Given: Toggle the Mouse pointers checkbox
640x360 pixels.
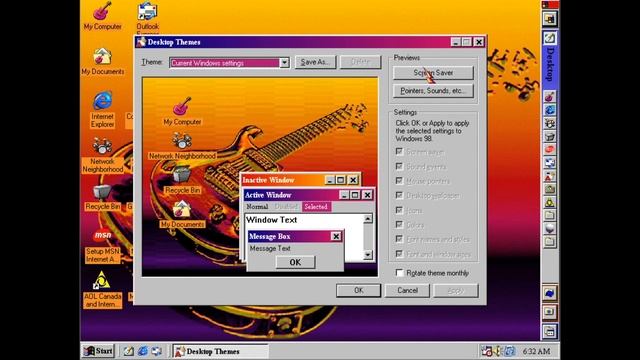Looking at the screenshot, I should pyautogui.click(x=399, y=181).
